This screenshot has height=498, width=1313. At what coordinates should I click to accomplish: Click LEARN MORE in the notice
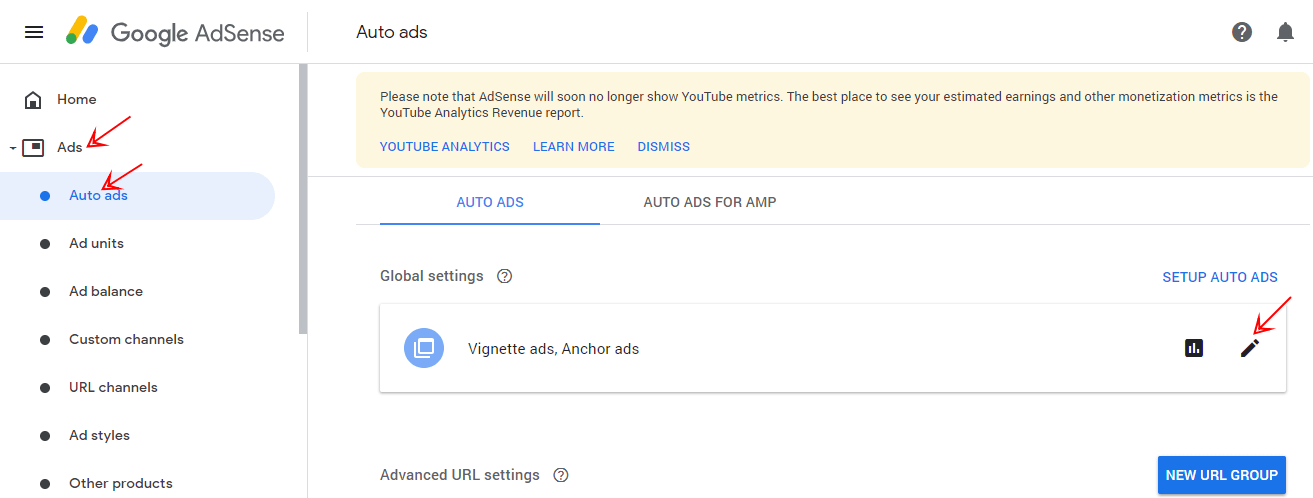coord(574,146)
